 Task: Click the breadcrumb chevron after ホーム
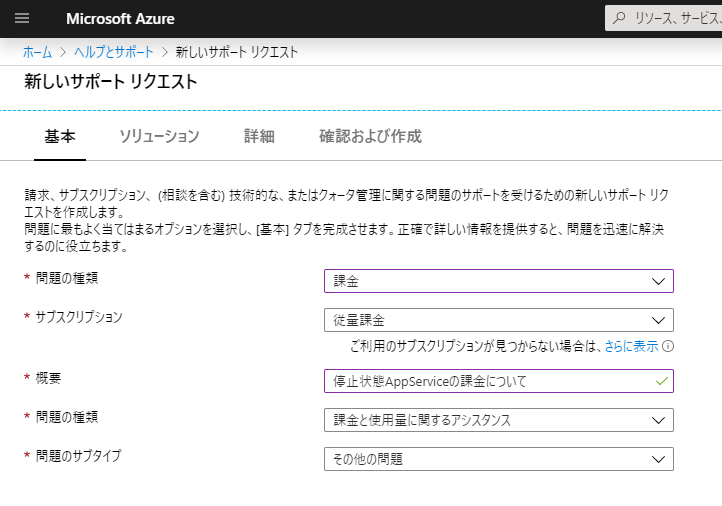coord(63,52)
